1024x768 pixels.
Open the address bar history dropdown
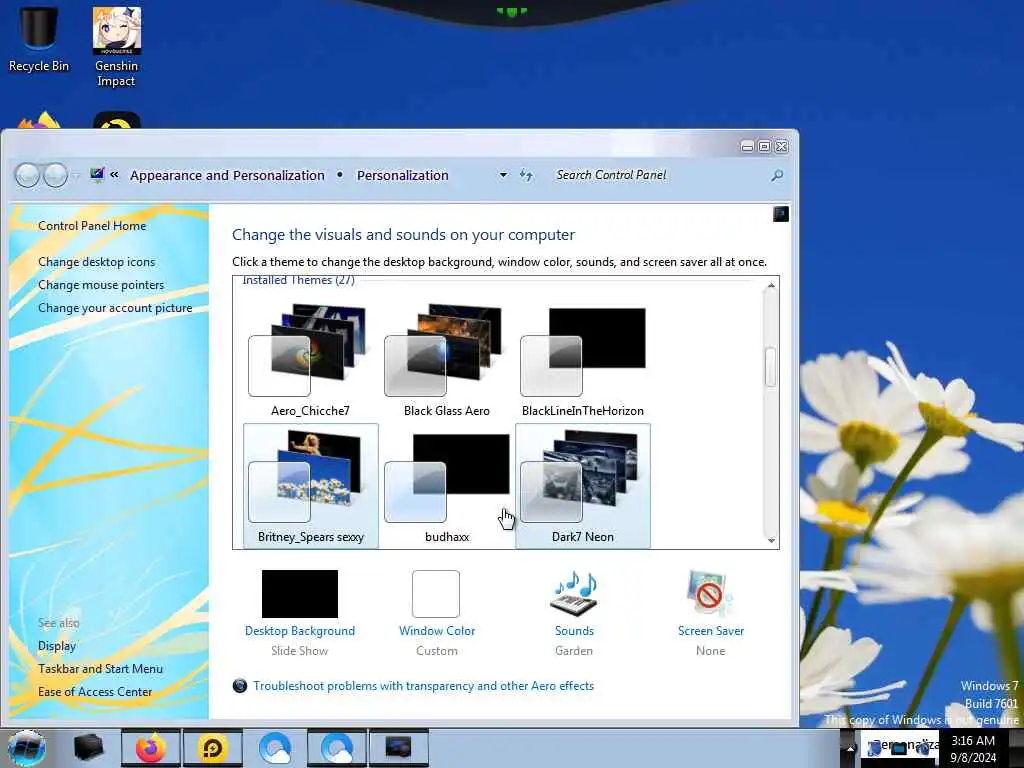click(x=503, y=175)
